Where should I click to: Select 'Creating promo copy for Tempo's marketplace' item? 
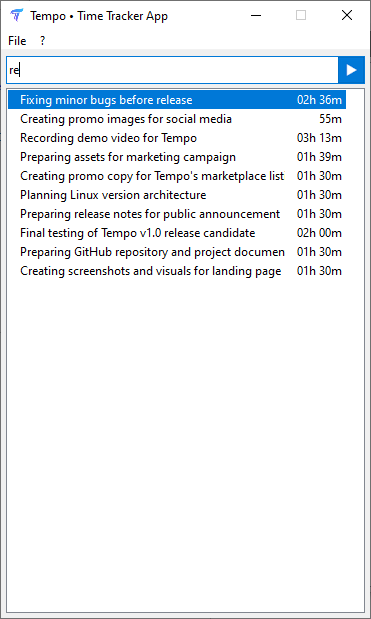point(177,176)
